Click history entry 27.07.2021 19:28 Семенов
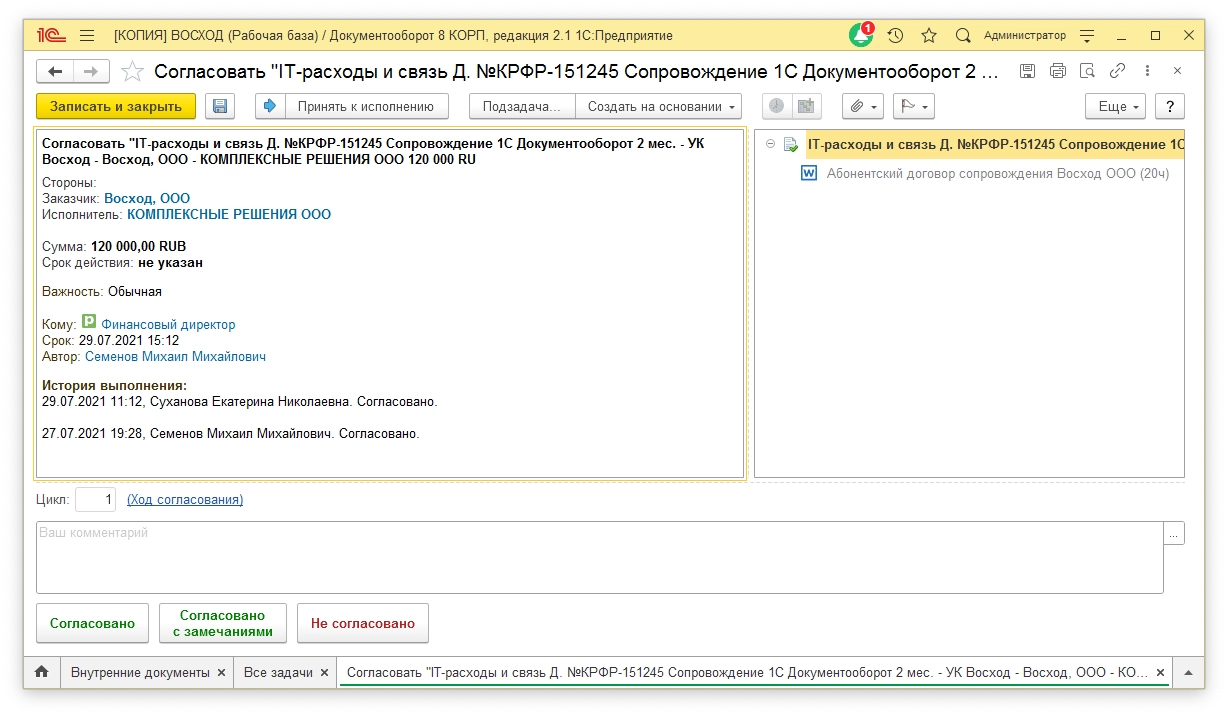The height and width of the screenshot is (716, 1228). click(x=231, y=434)
